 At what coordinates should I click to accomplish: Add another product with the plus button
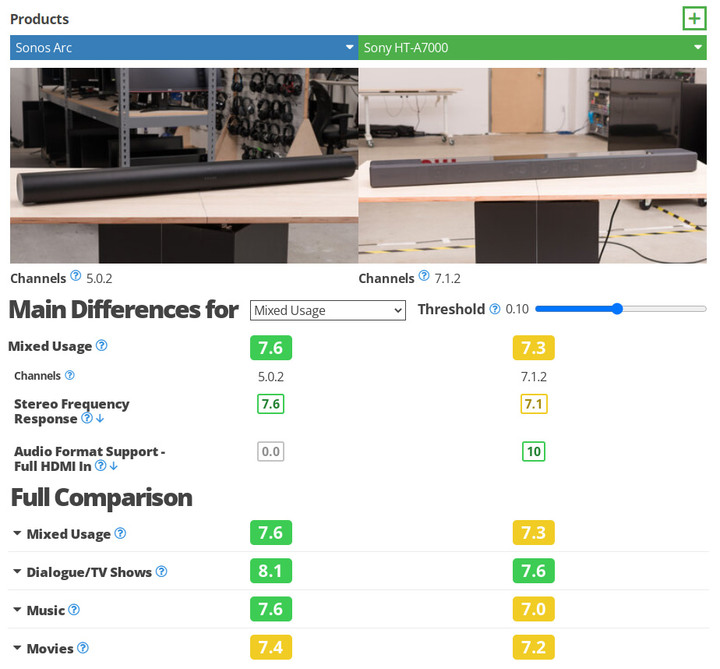[694, 19]
